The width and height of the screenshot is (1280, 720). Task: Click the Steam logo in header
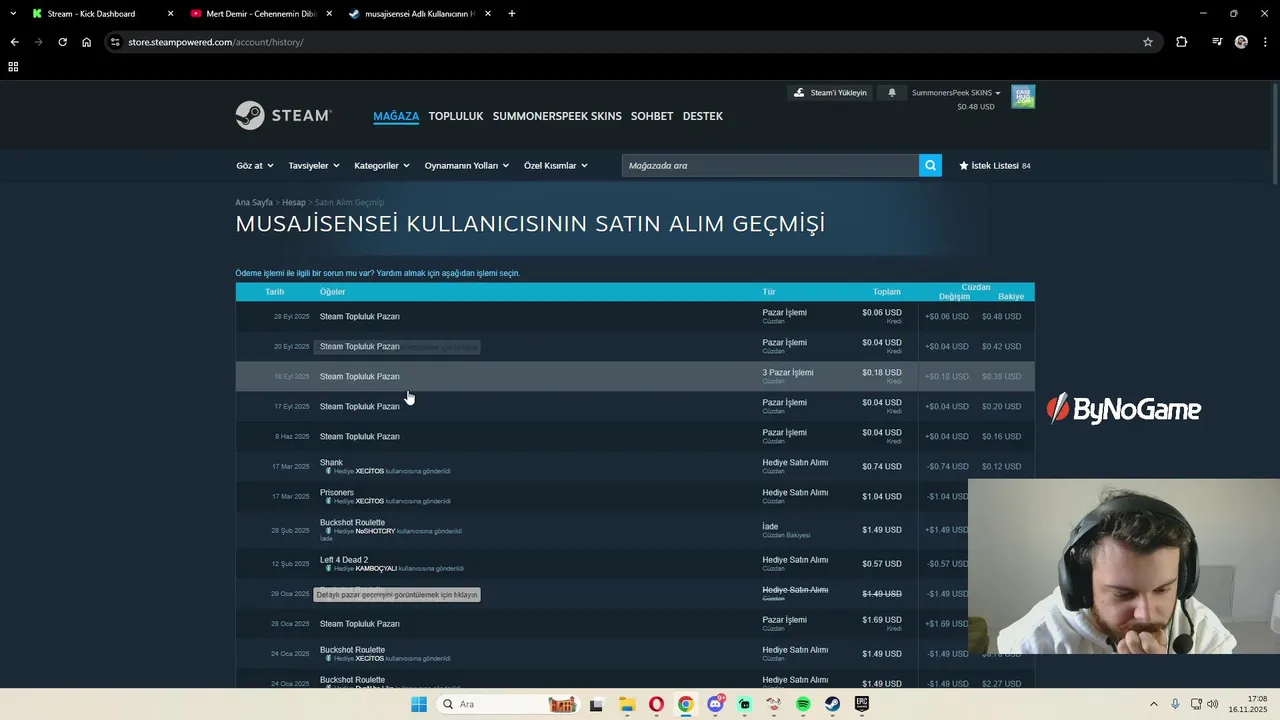pyautogui.click(x=283, y=116)
